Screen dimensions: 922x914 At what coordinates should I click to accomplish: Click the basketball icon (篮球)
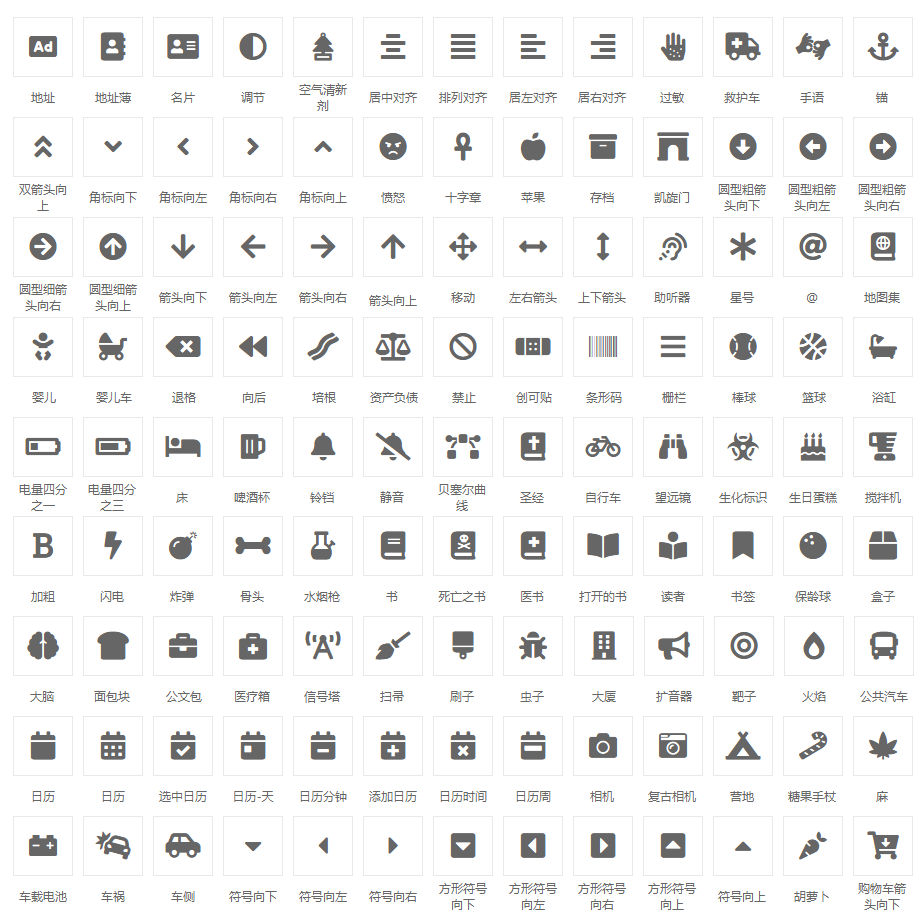(x=813, y=347)
